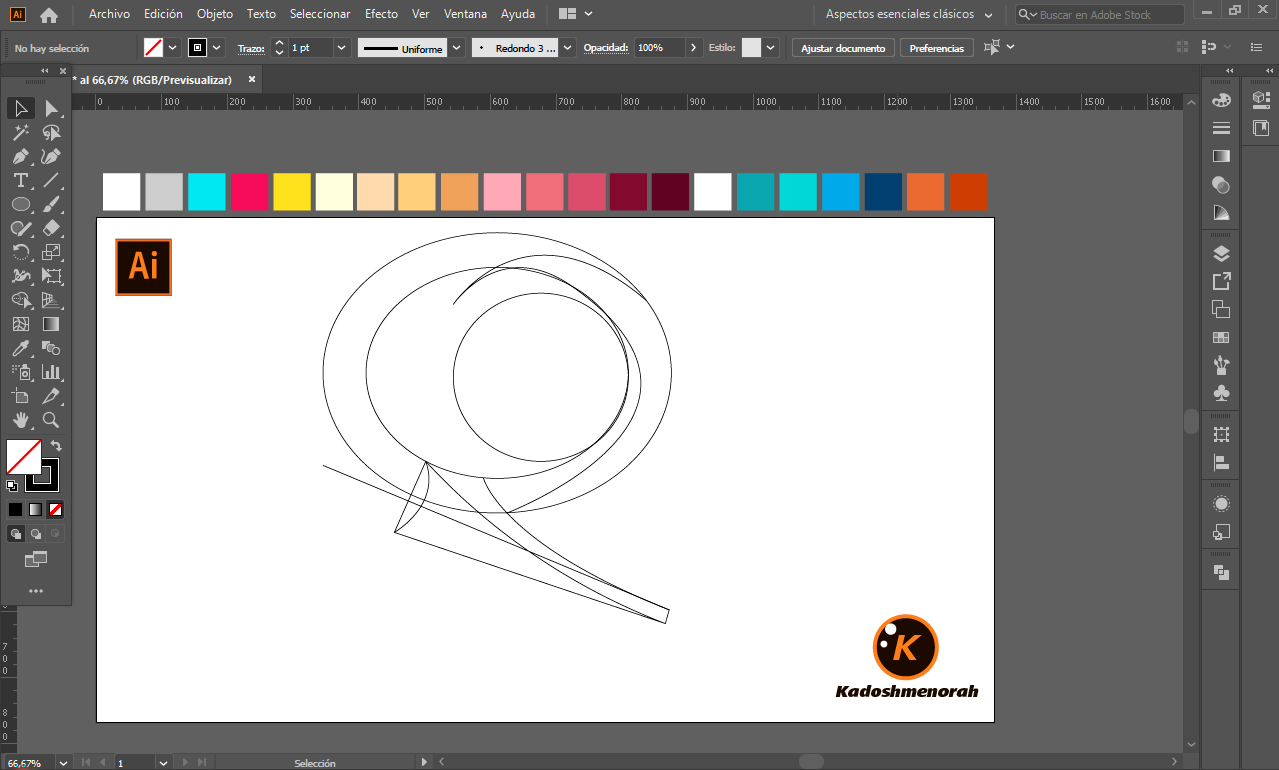Select the Zoom magnifier tool

pos(51,420)
